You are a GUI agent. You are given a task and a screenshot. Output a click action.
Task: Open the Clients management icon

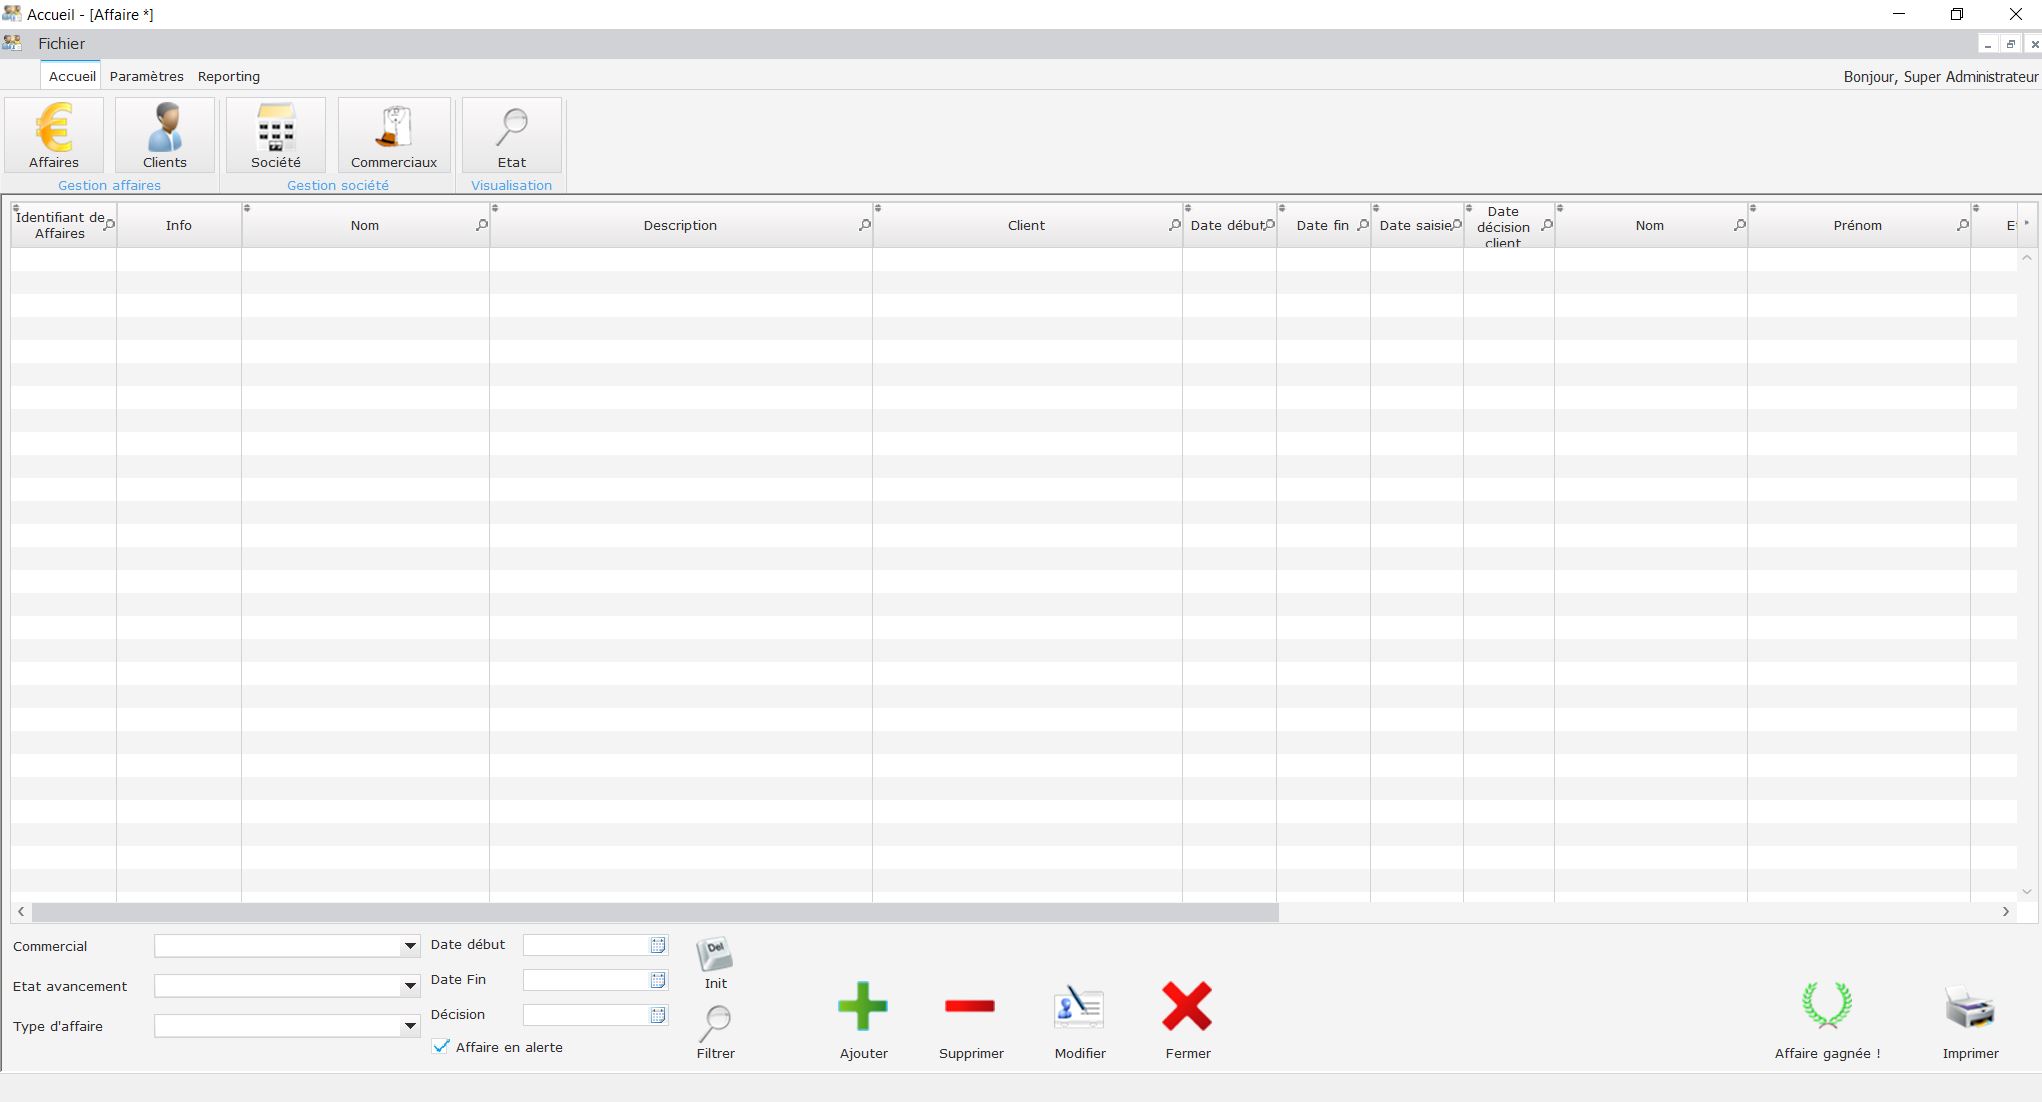[x=165, y=135]
